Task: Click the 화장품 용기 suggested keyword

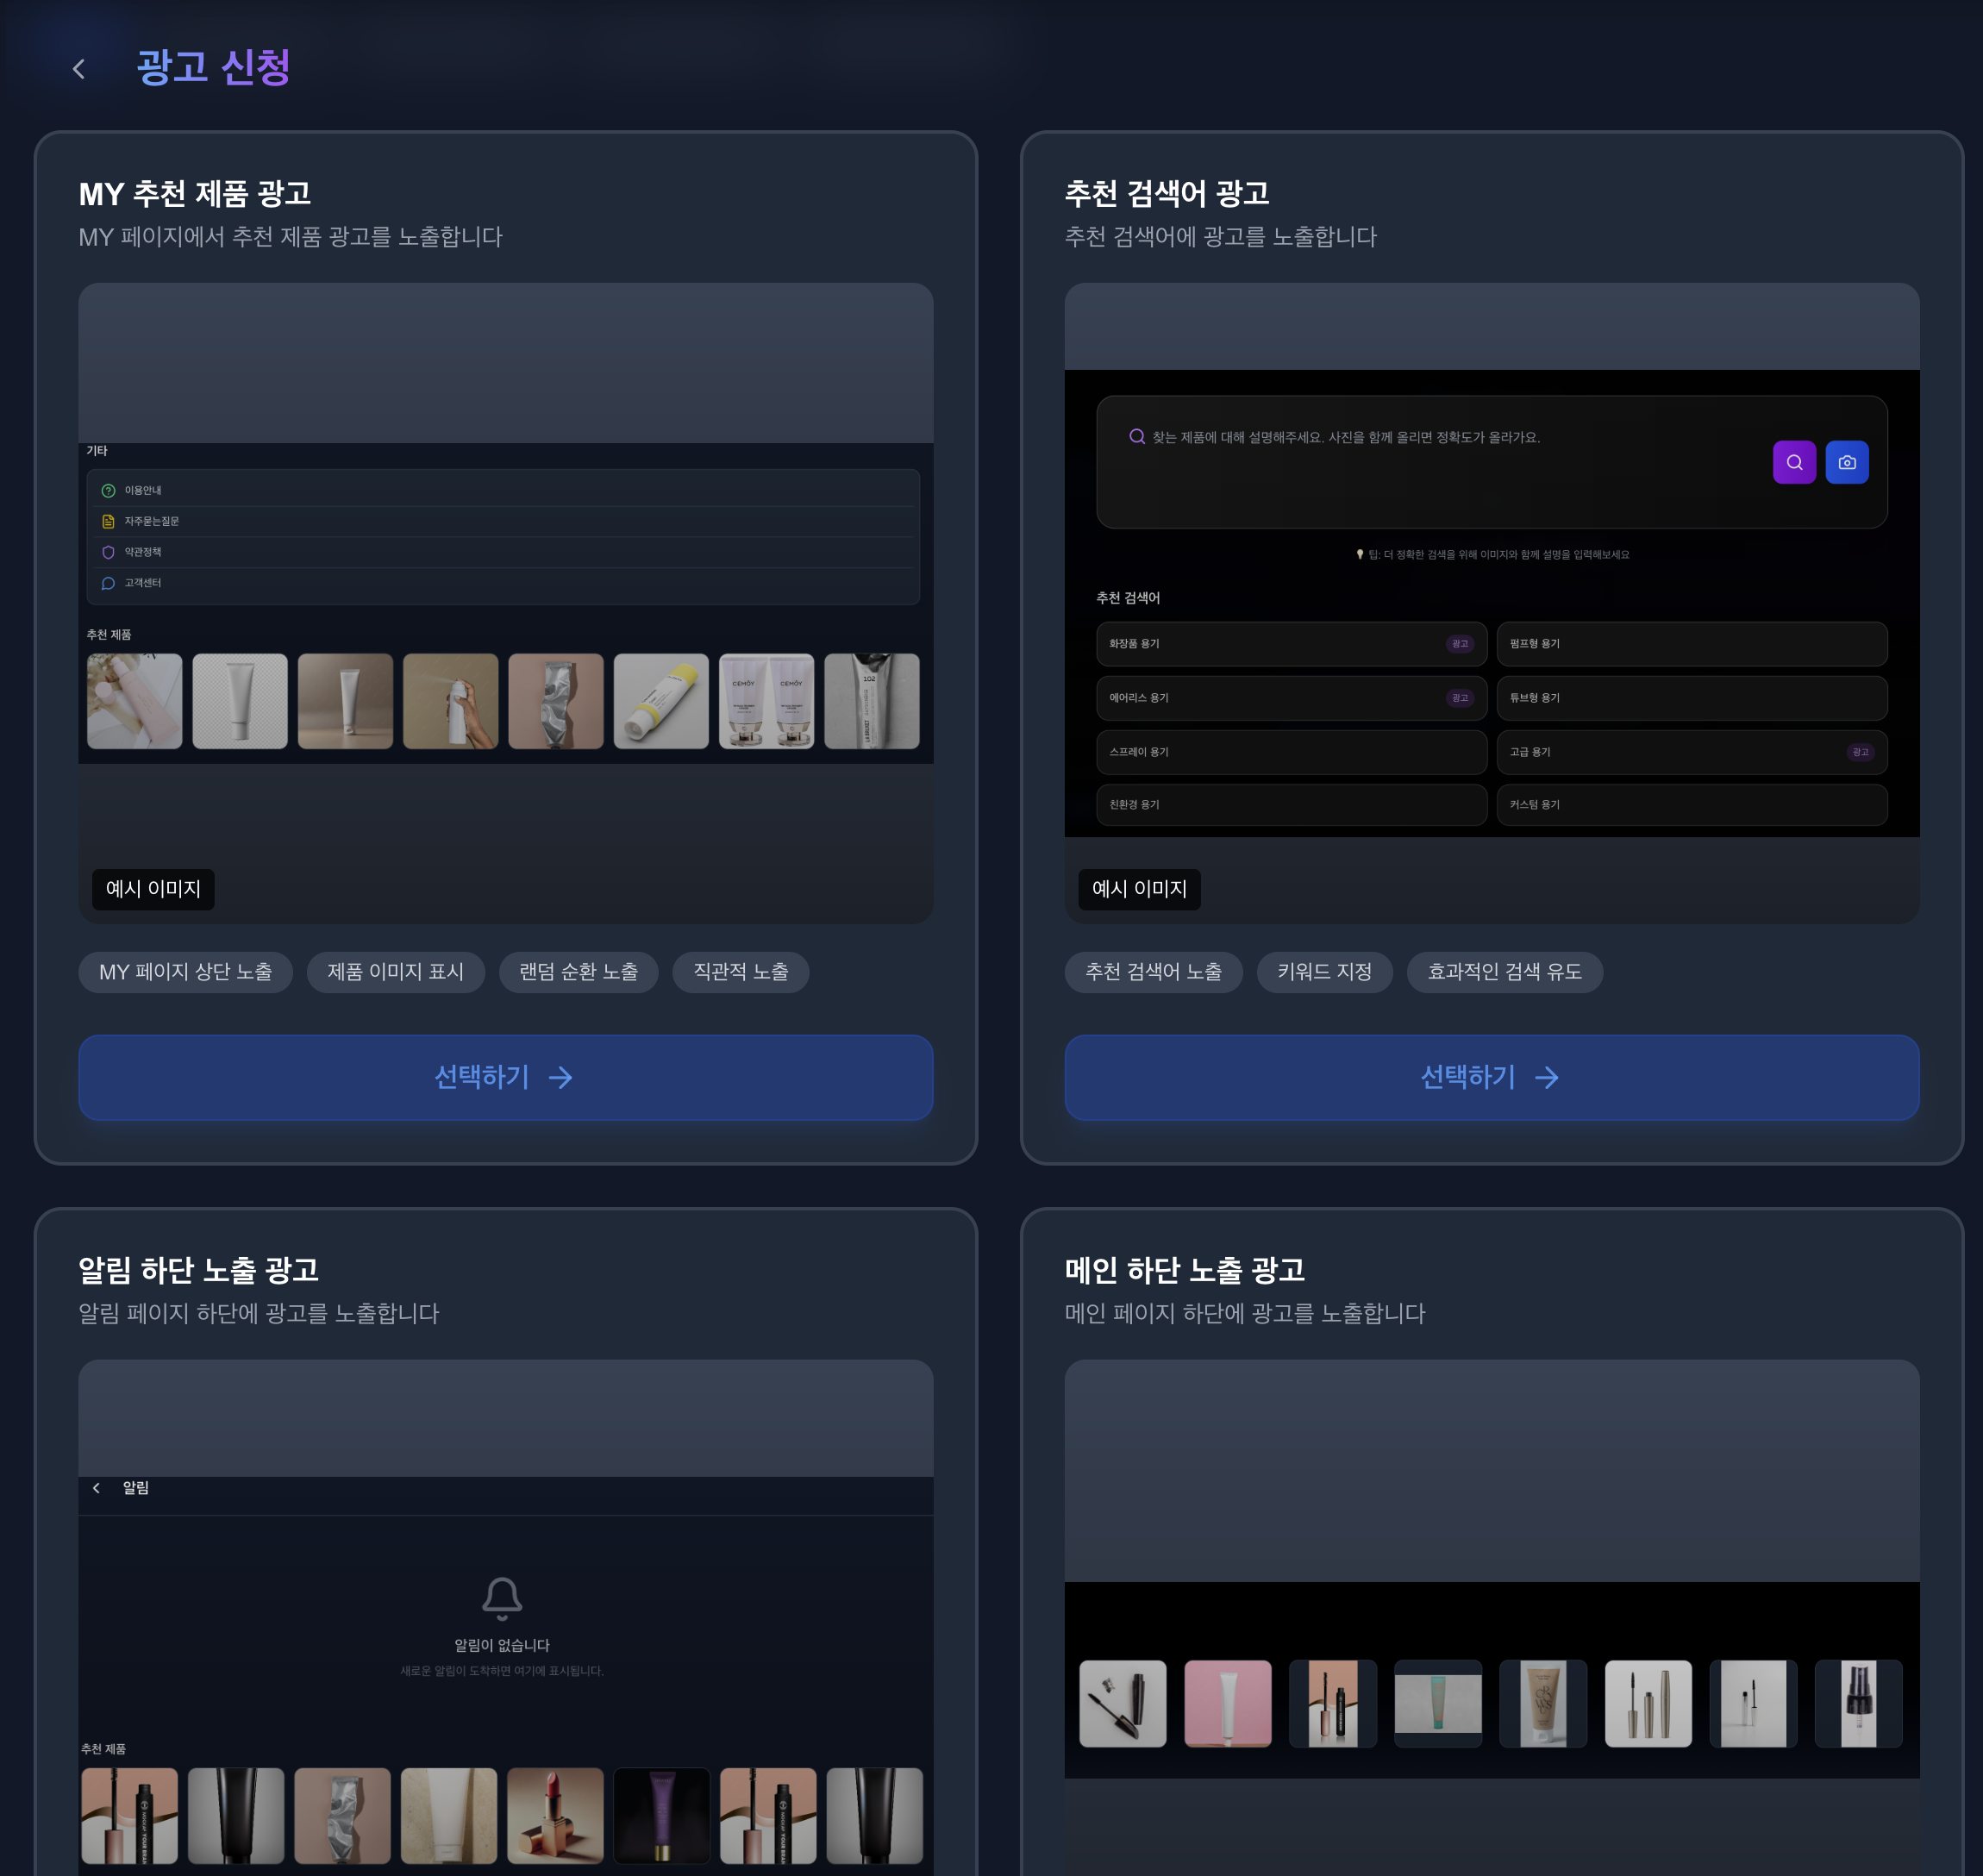Action: click(1290, 644)
